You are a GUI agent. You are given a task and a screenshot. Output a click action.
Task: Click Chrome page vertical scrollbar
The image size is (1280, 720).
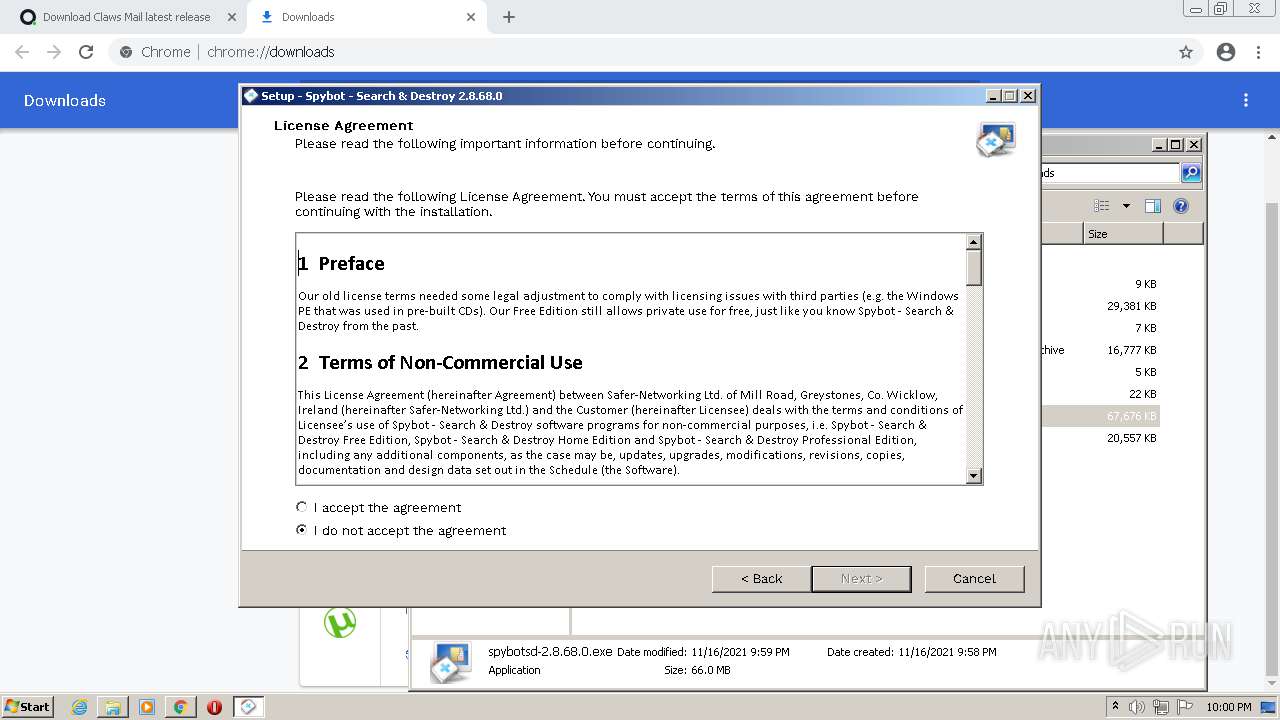[1272, 440]
